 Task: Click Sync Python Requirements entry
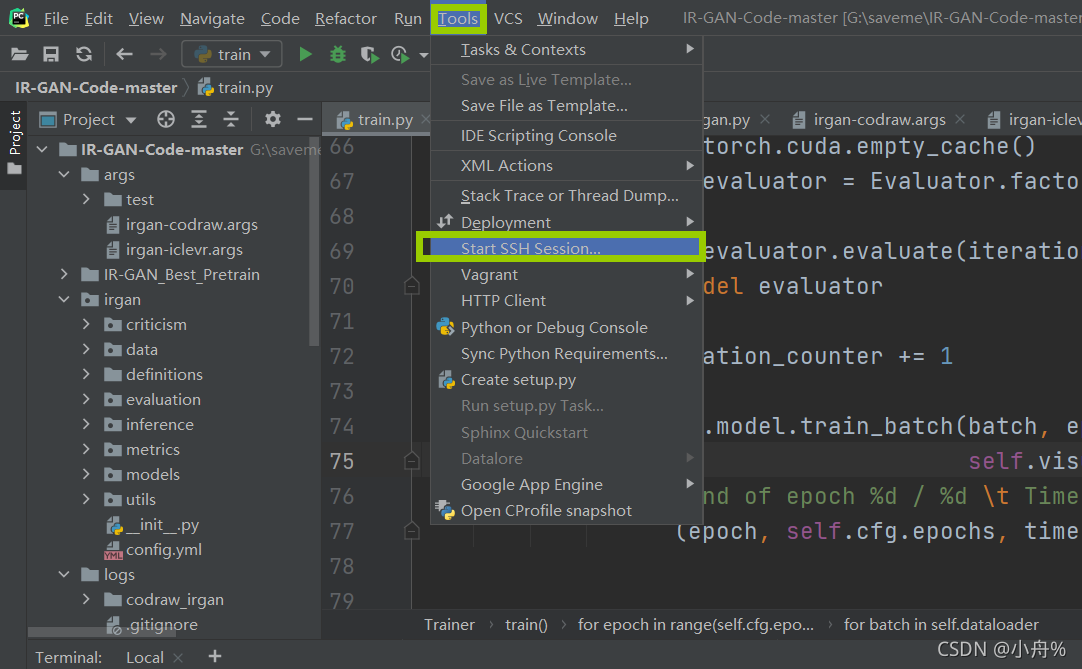tap(567, 353)
